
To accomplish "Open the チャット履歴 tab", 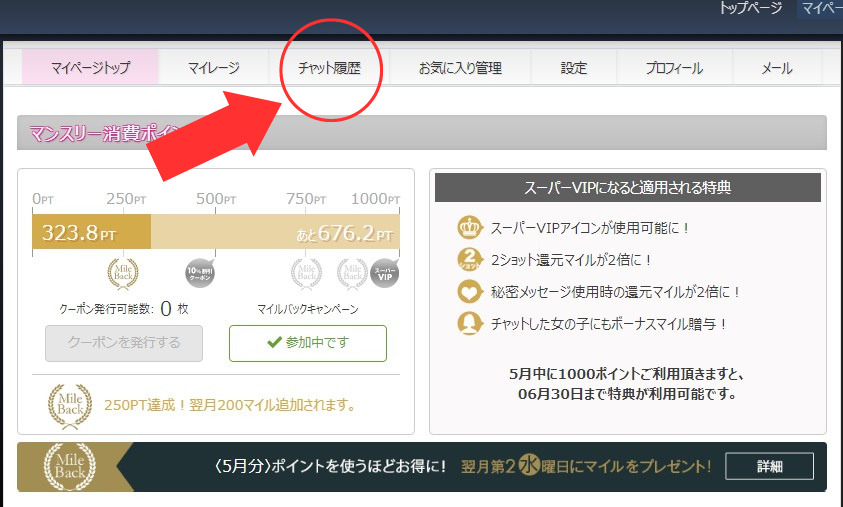I will coord(329,68).
